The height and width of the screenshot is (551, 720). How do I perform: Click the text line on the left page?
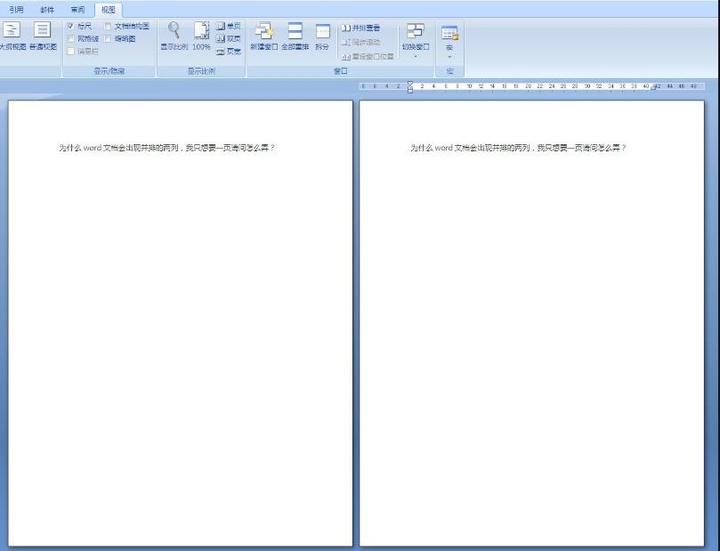(167, 148)
